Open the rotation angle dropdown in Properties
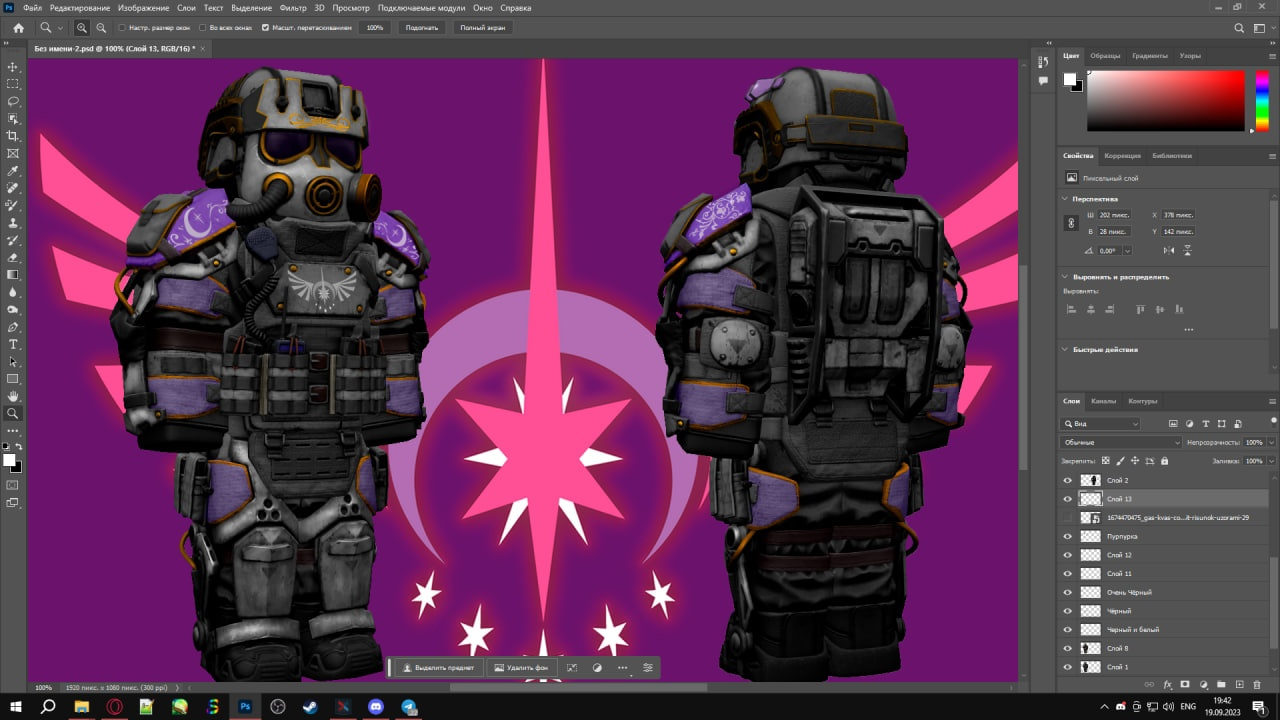Image resolution: width=1280 pixels, height=720 pixels. click(x=1127, y=251)
